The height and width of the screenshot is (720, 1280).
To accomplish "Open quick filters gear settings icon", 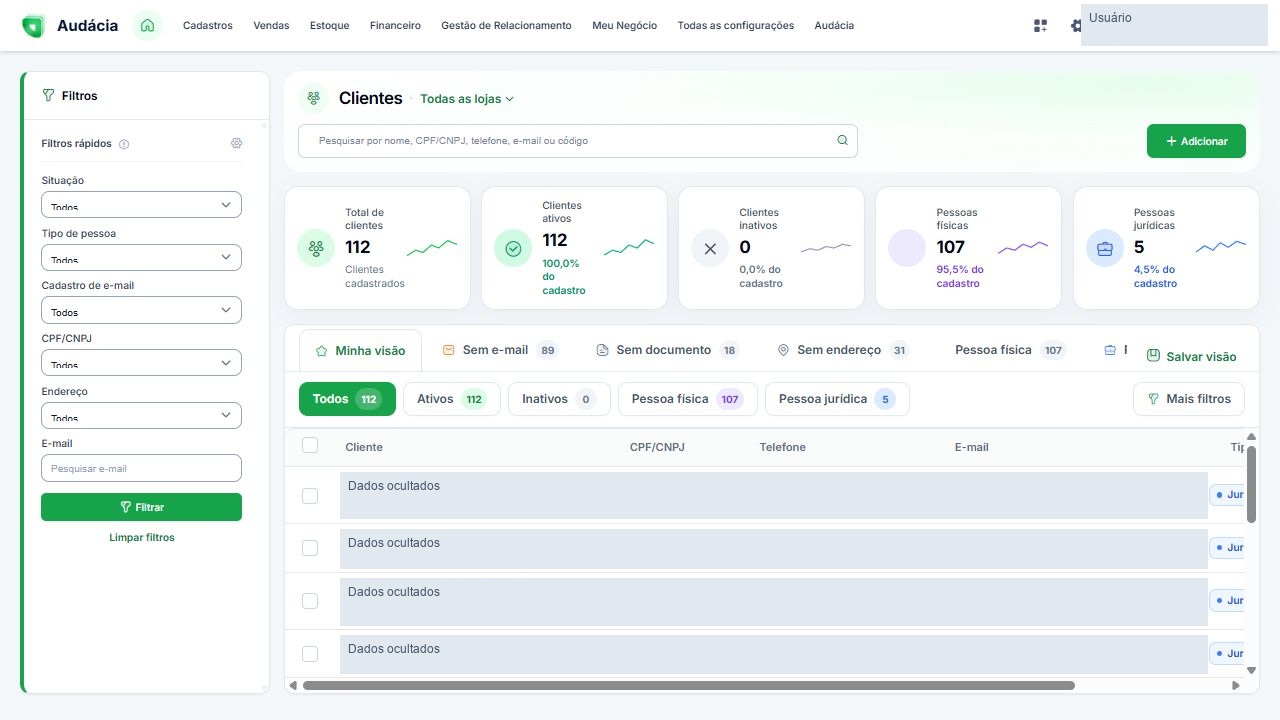I will [236, 143].
